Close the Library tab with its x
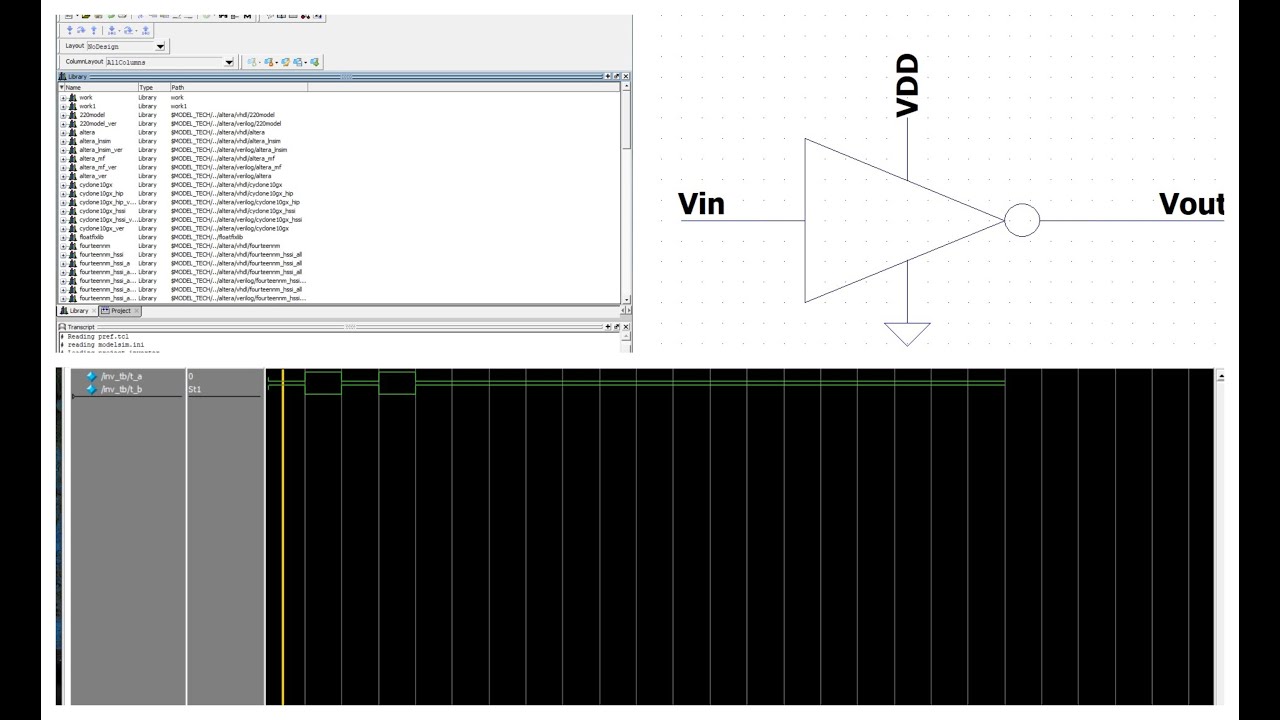This screenshot has width=1280, height=720. tap(94, 310)
